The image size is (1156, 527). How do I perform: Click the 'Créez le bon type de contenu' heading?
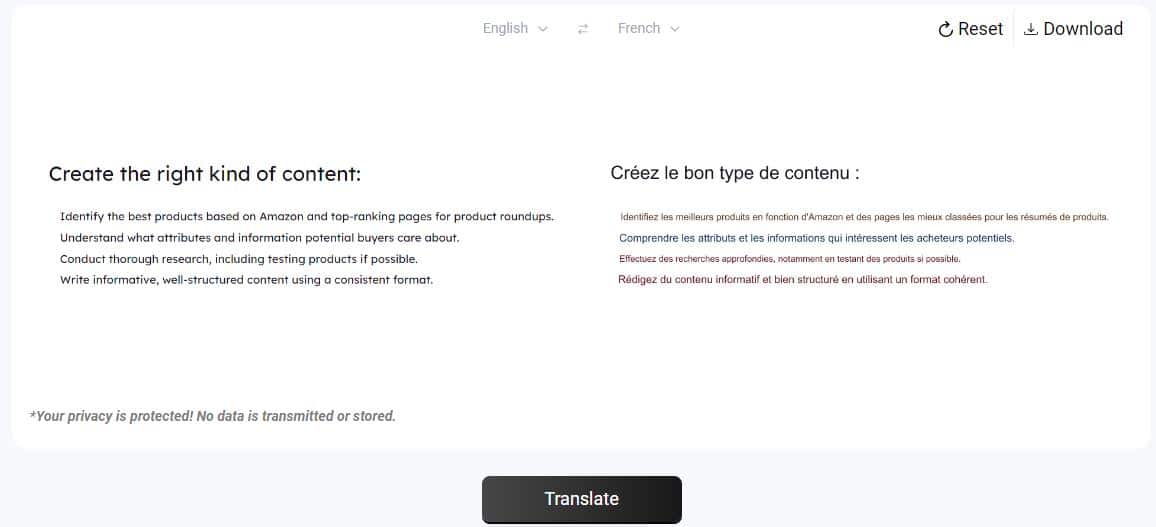[735, 173]
